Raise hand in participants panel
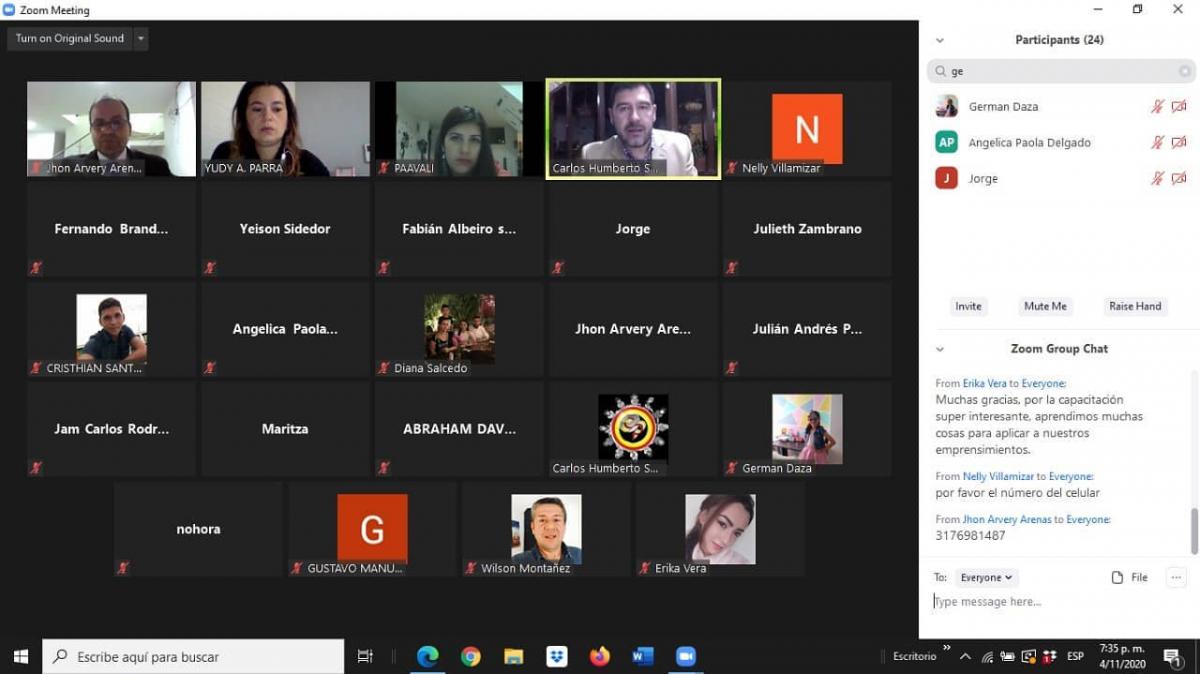The width and height of the screenshot is (1200, 674). (x=1134, y=306)
